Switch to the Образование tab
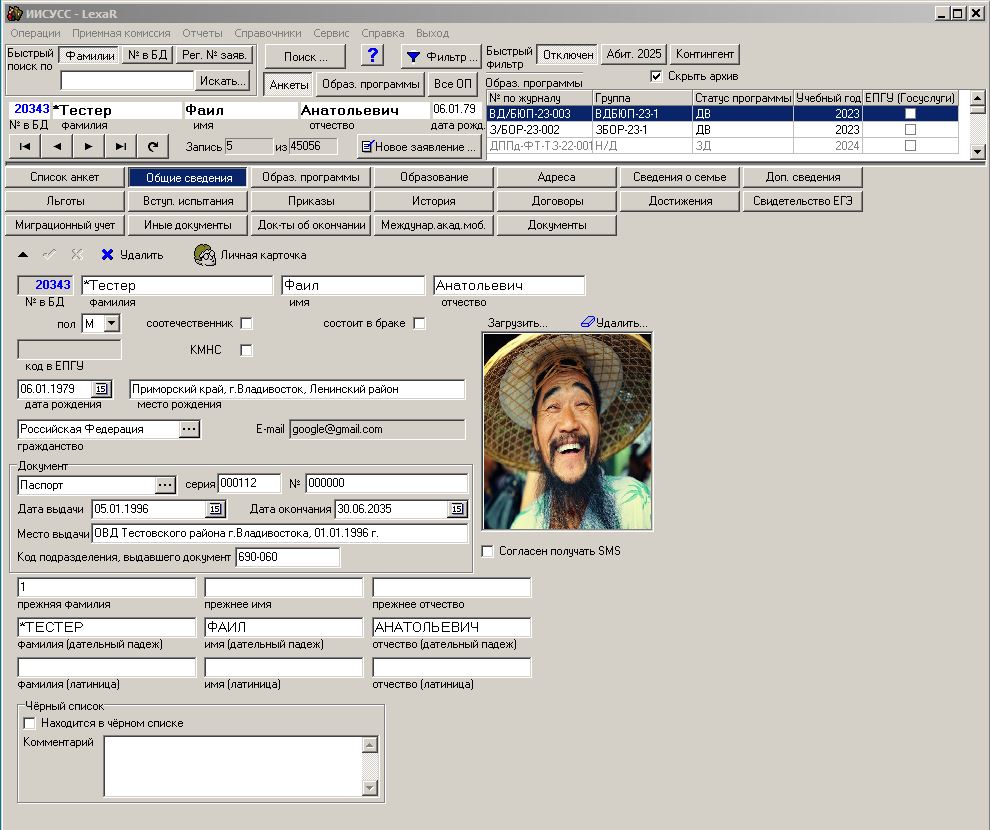This screenshot has width=990, height=830. pyautogui.click(x=434, y=177)
